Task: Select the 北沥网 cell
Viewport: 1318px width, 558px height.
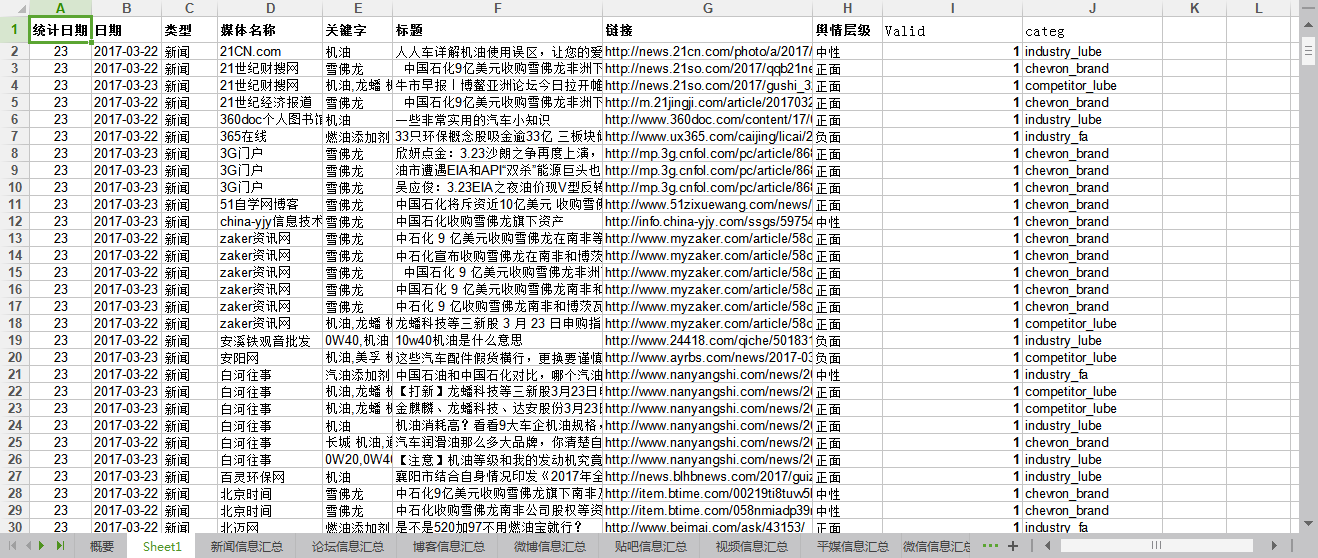Action: click(x=270, y=527)
